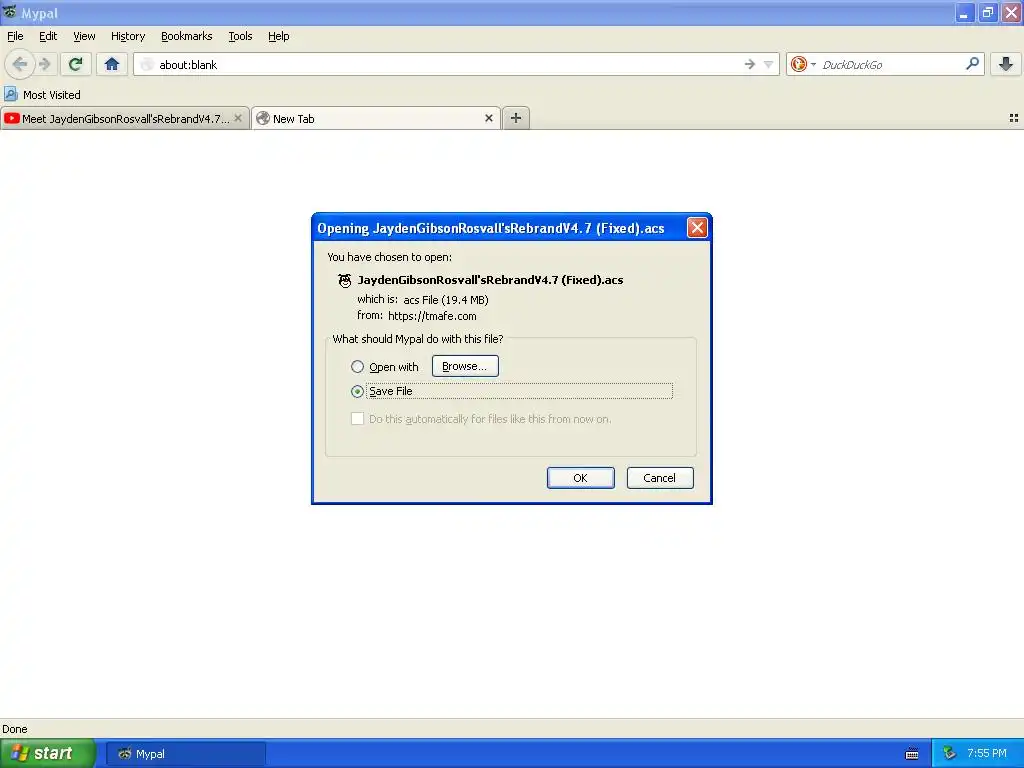Confirm the download with OK

pyautogui.click(x=581, y=478)
